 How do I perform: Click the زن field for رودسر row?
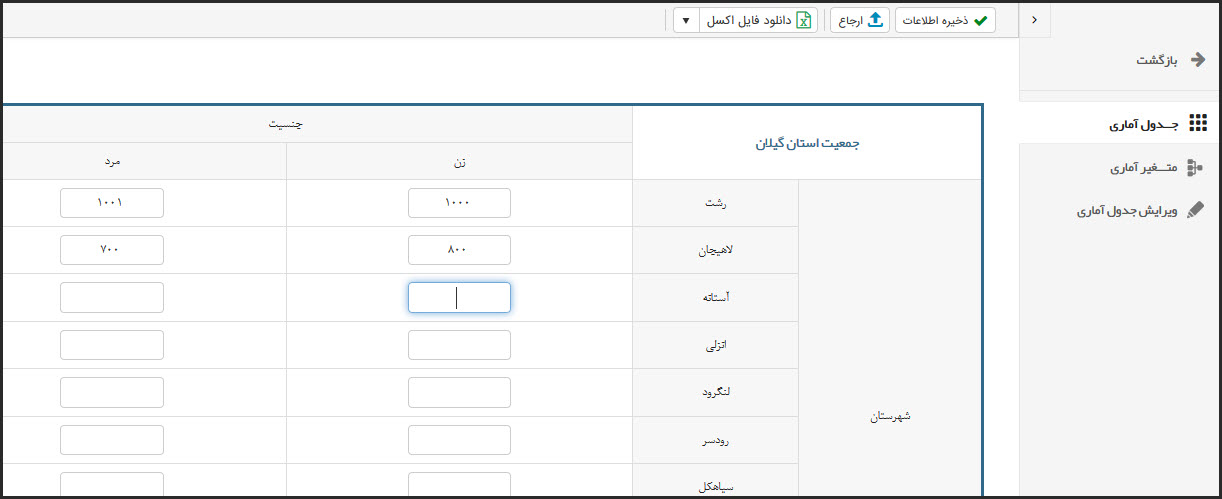point(459,440)
